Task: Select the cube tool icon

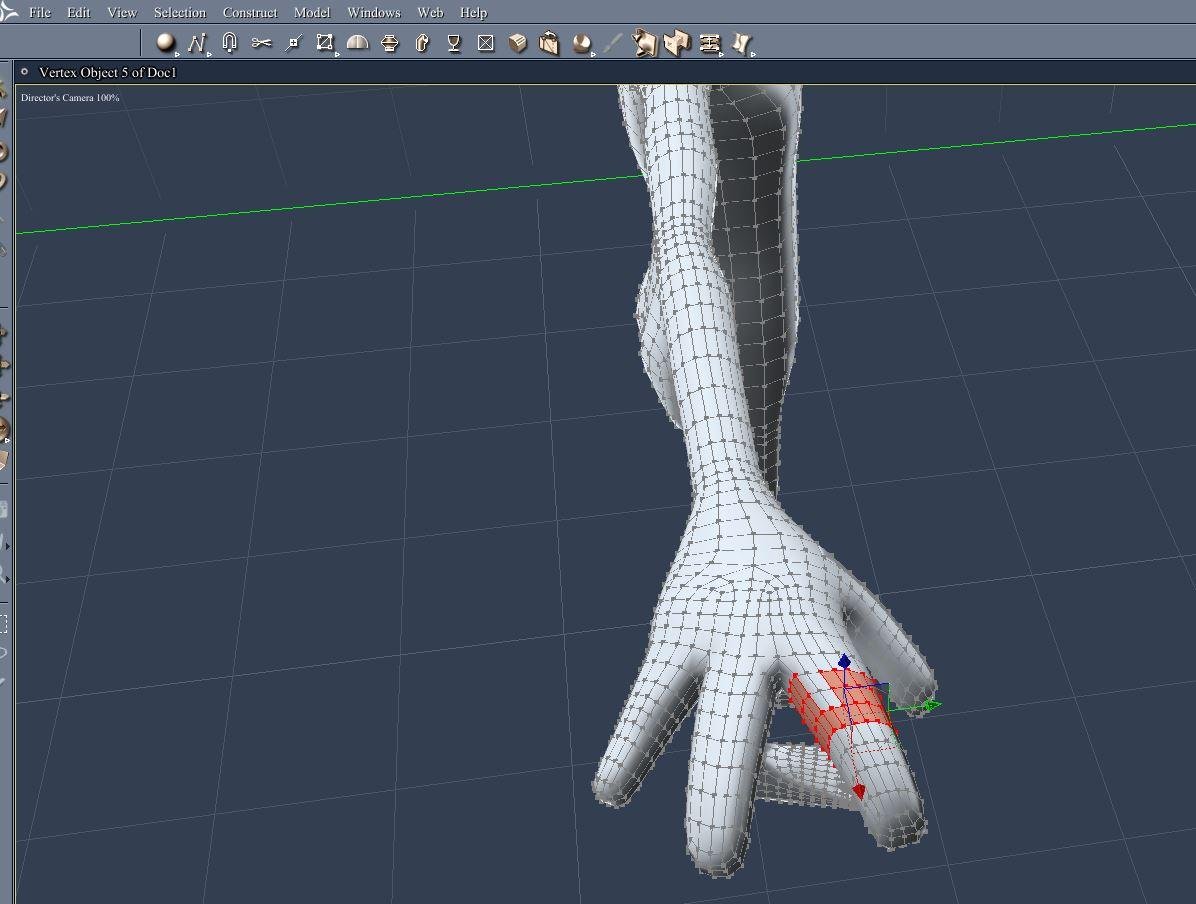Action: click(517, 43)
